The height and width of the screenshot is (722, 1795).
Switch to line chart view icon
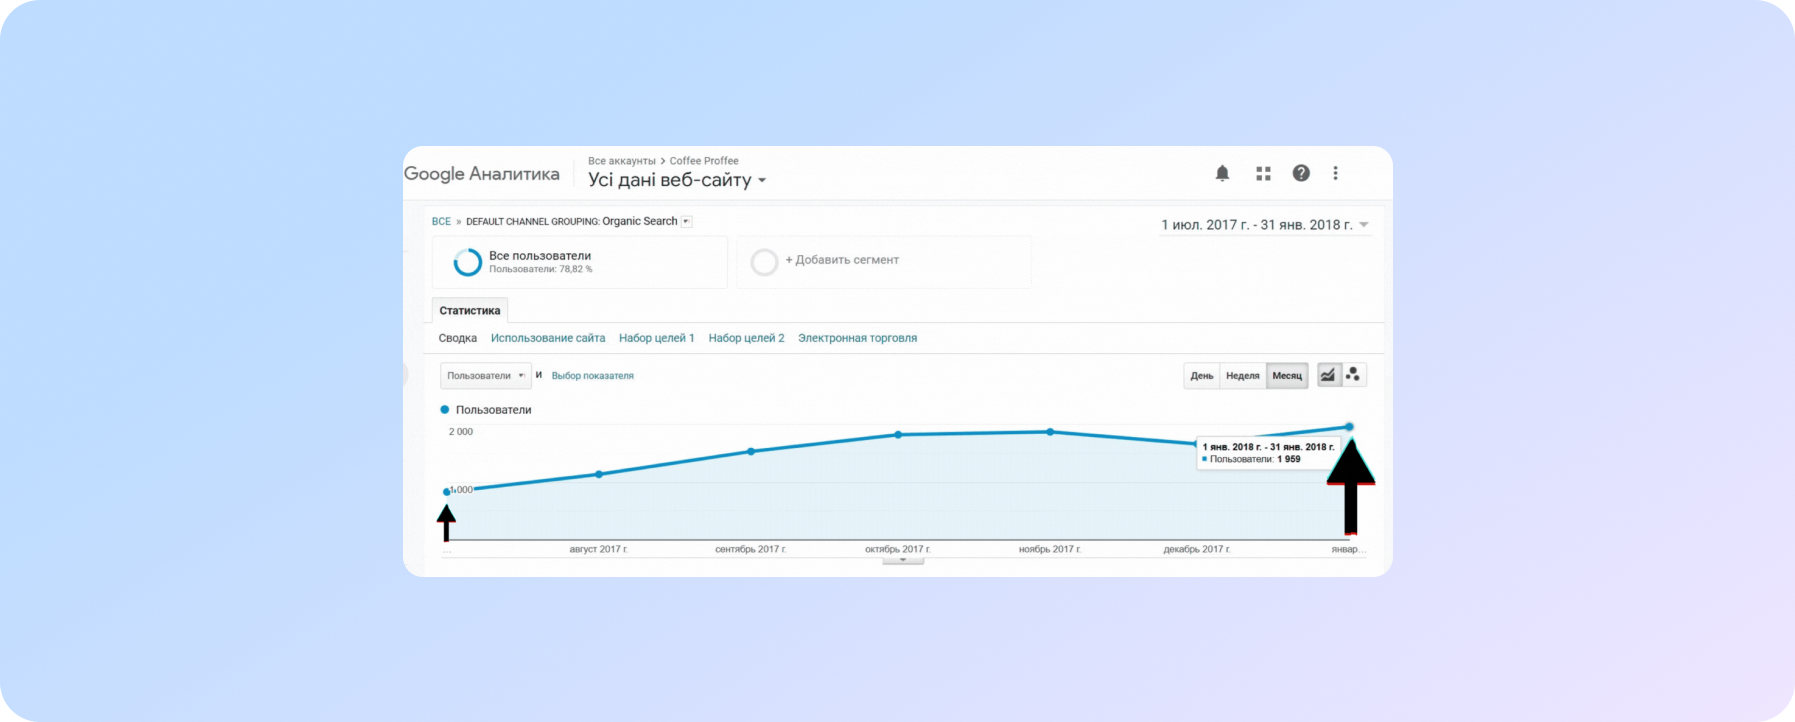point(1328,375)
